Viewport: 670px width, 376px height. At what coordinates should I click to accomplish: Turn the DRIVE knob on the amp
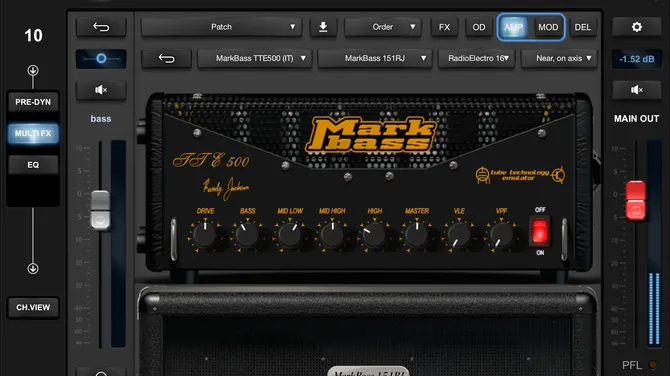(205, 235)
